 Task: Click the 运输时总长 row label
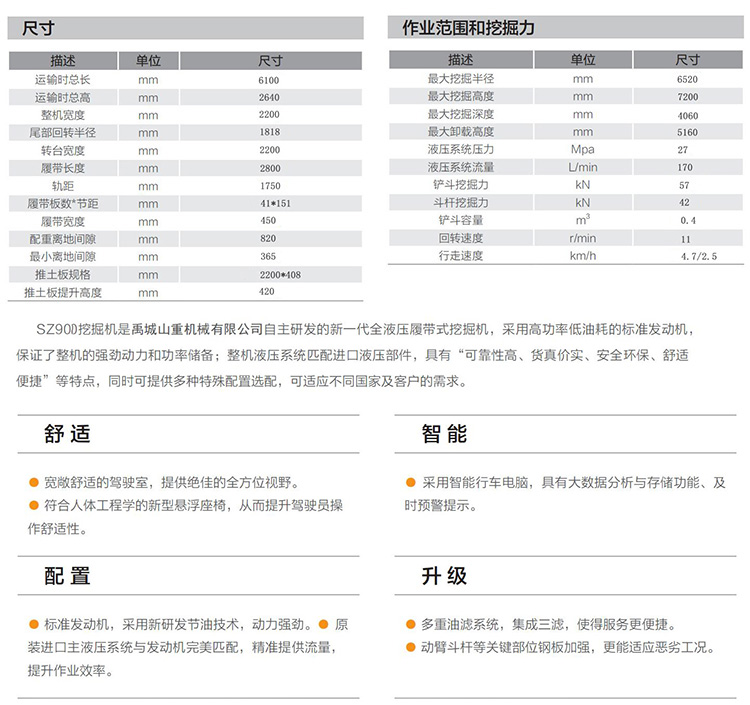click(62, 80)
